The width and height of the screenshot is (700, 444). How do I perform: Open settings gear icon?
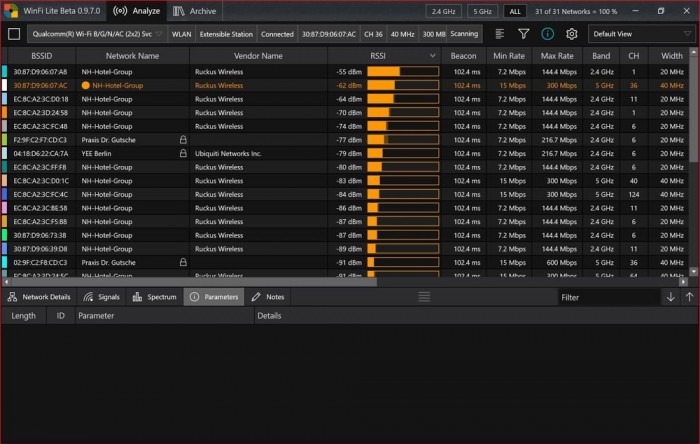tap(571, 33)
